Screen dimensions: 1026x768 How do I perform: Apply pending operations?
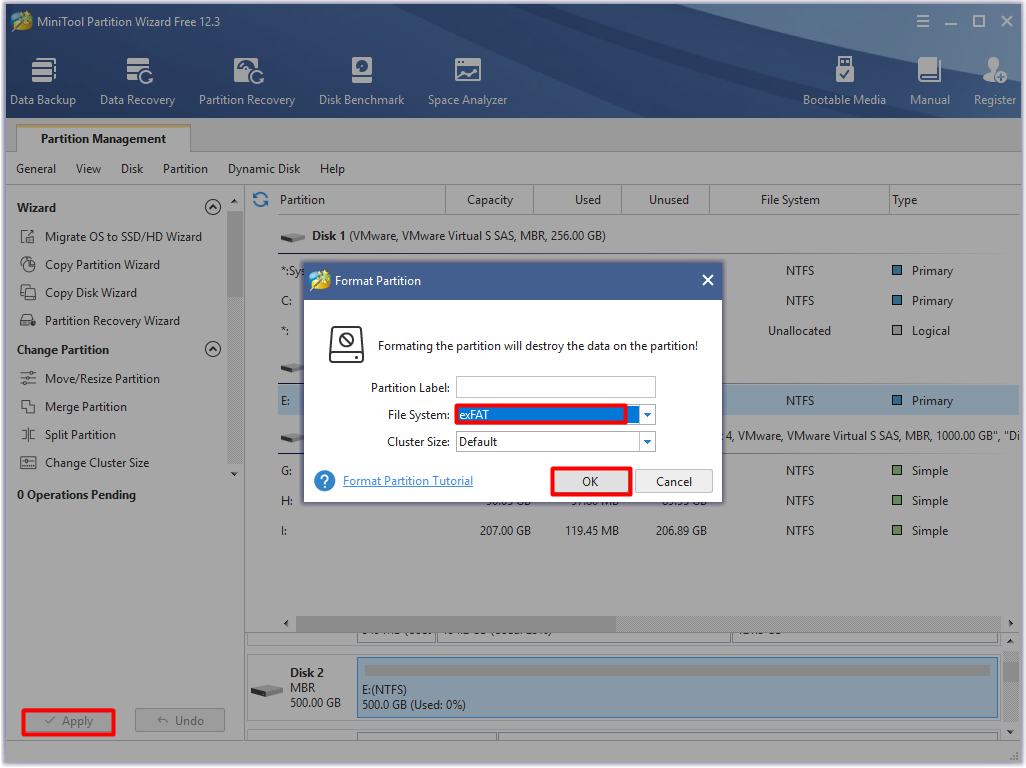pos(68,720)
